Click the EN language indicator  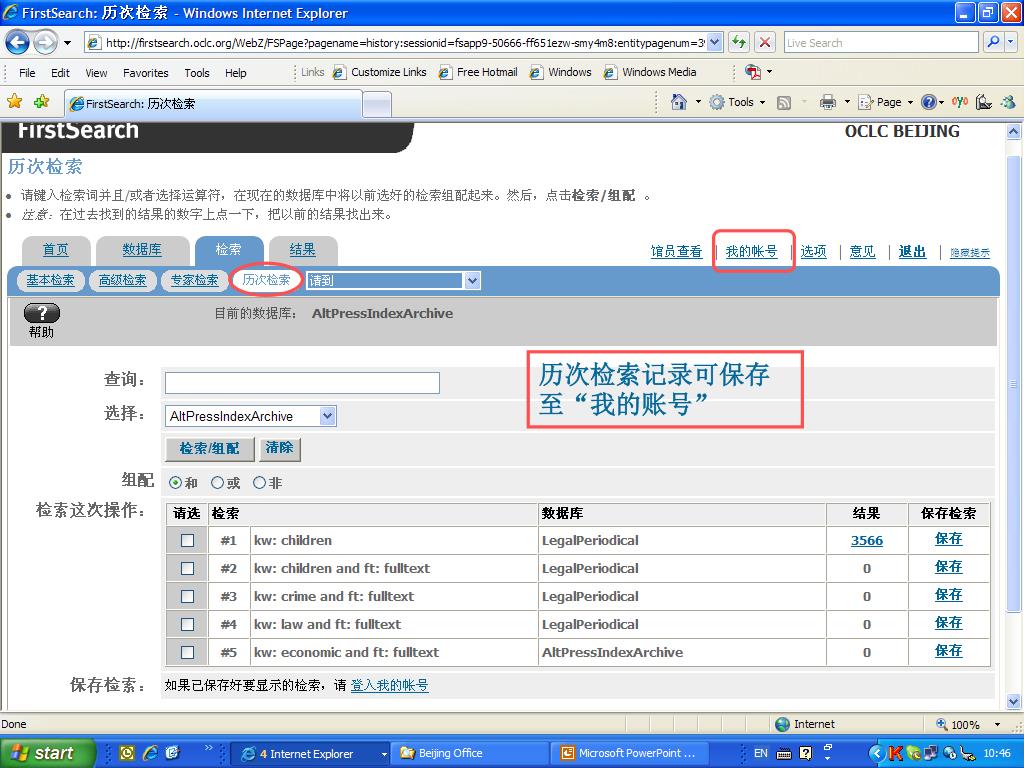pos(761,753)
